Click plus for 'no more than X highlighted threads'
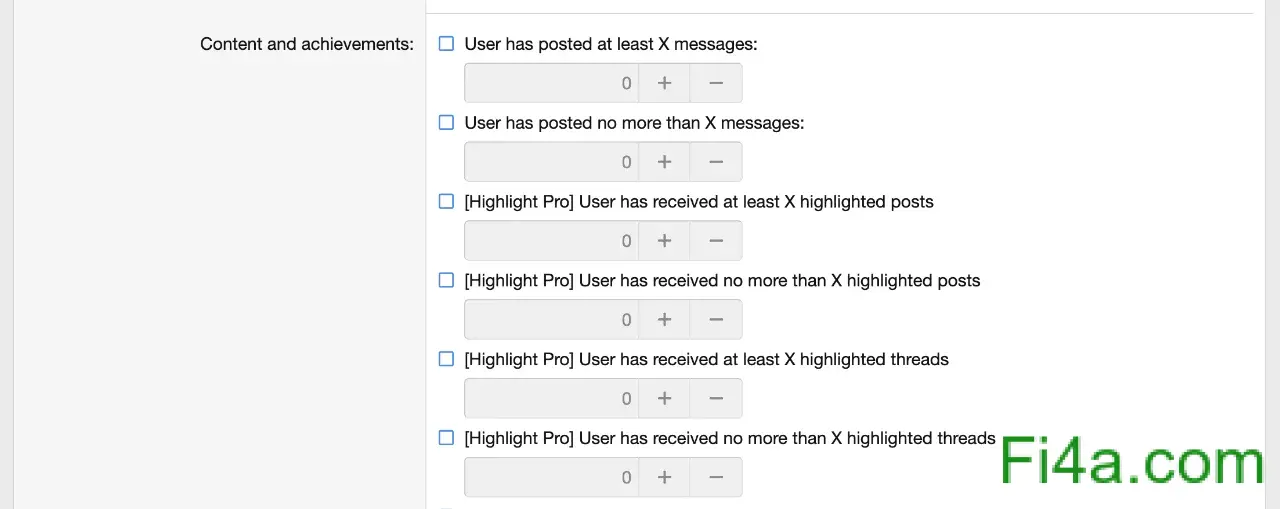The width and height of the screenshot is (1280, 509). pyautogui.click(x=664, y=478)
